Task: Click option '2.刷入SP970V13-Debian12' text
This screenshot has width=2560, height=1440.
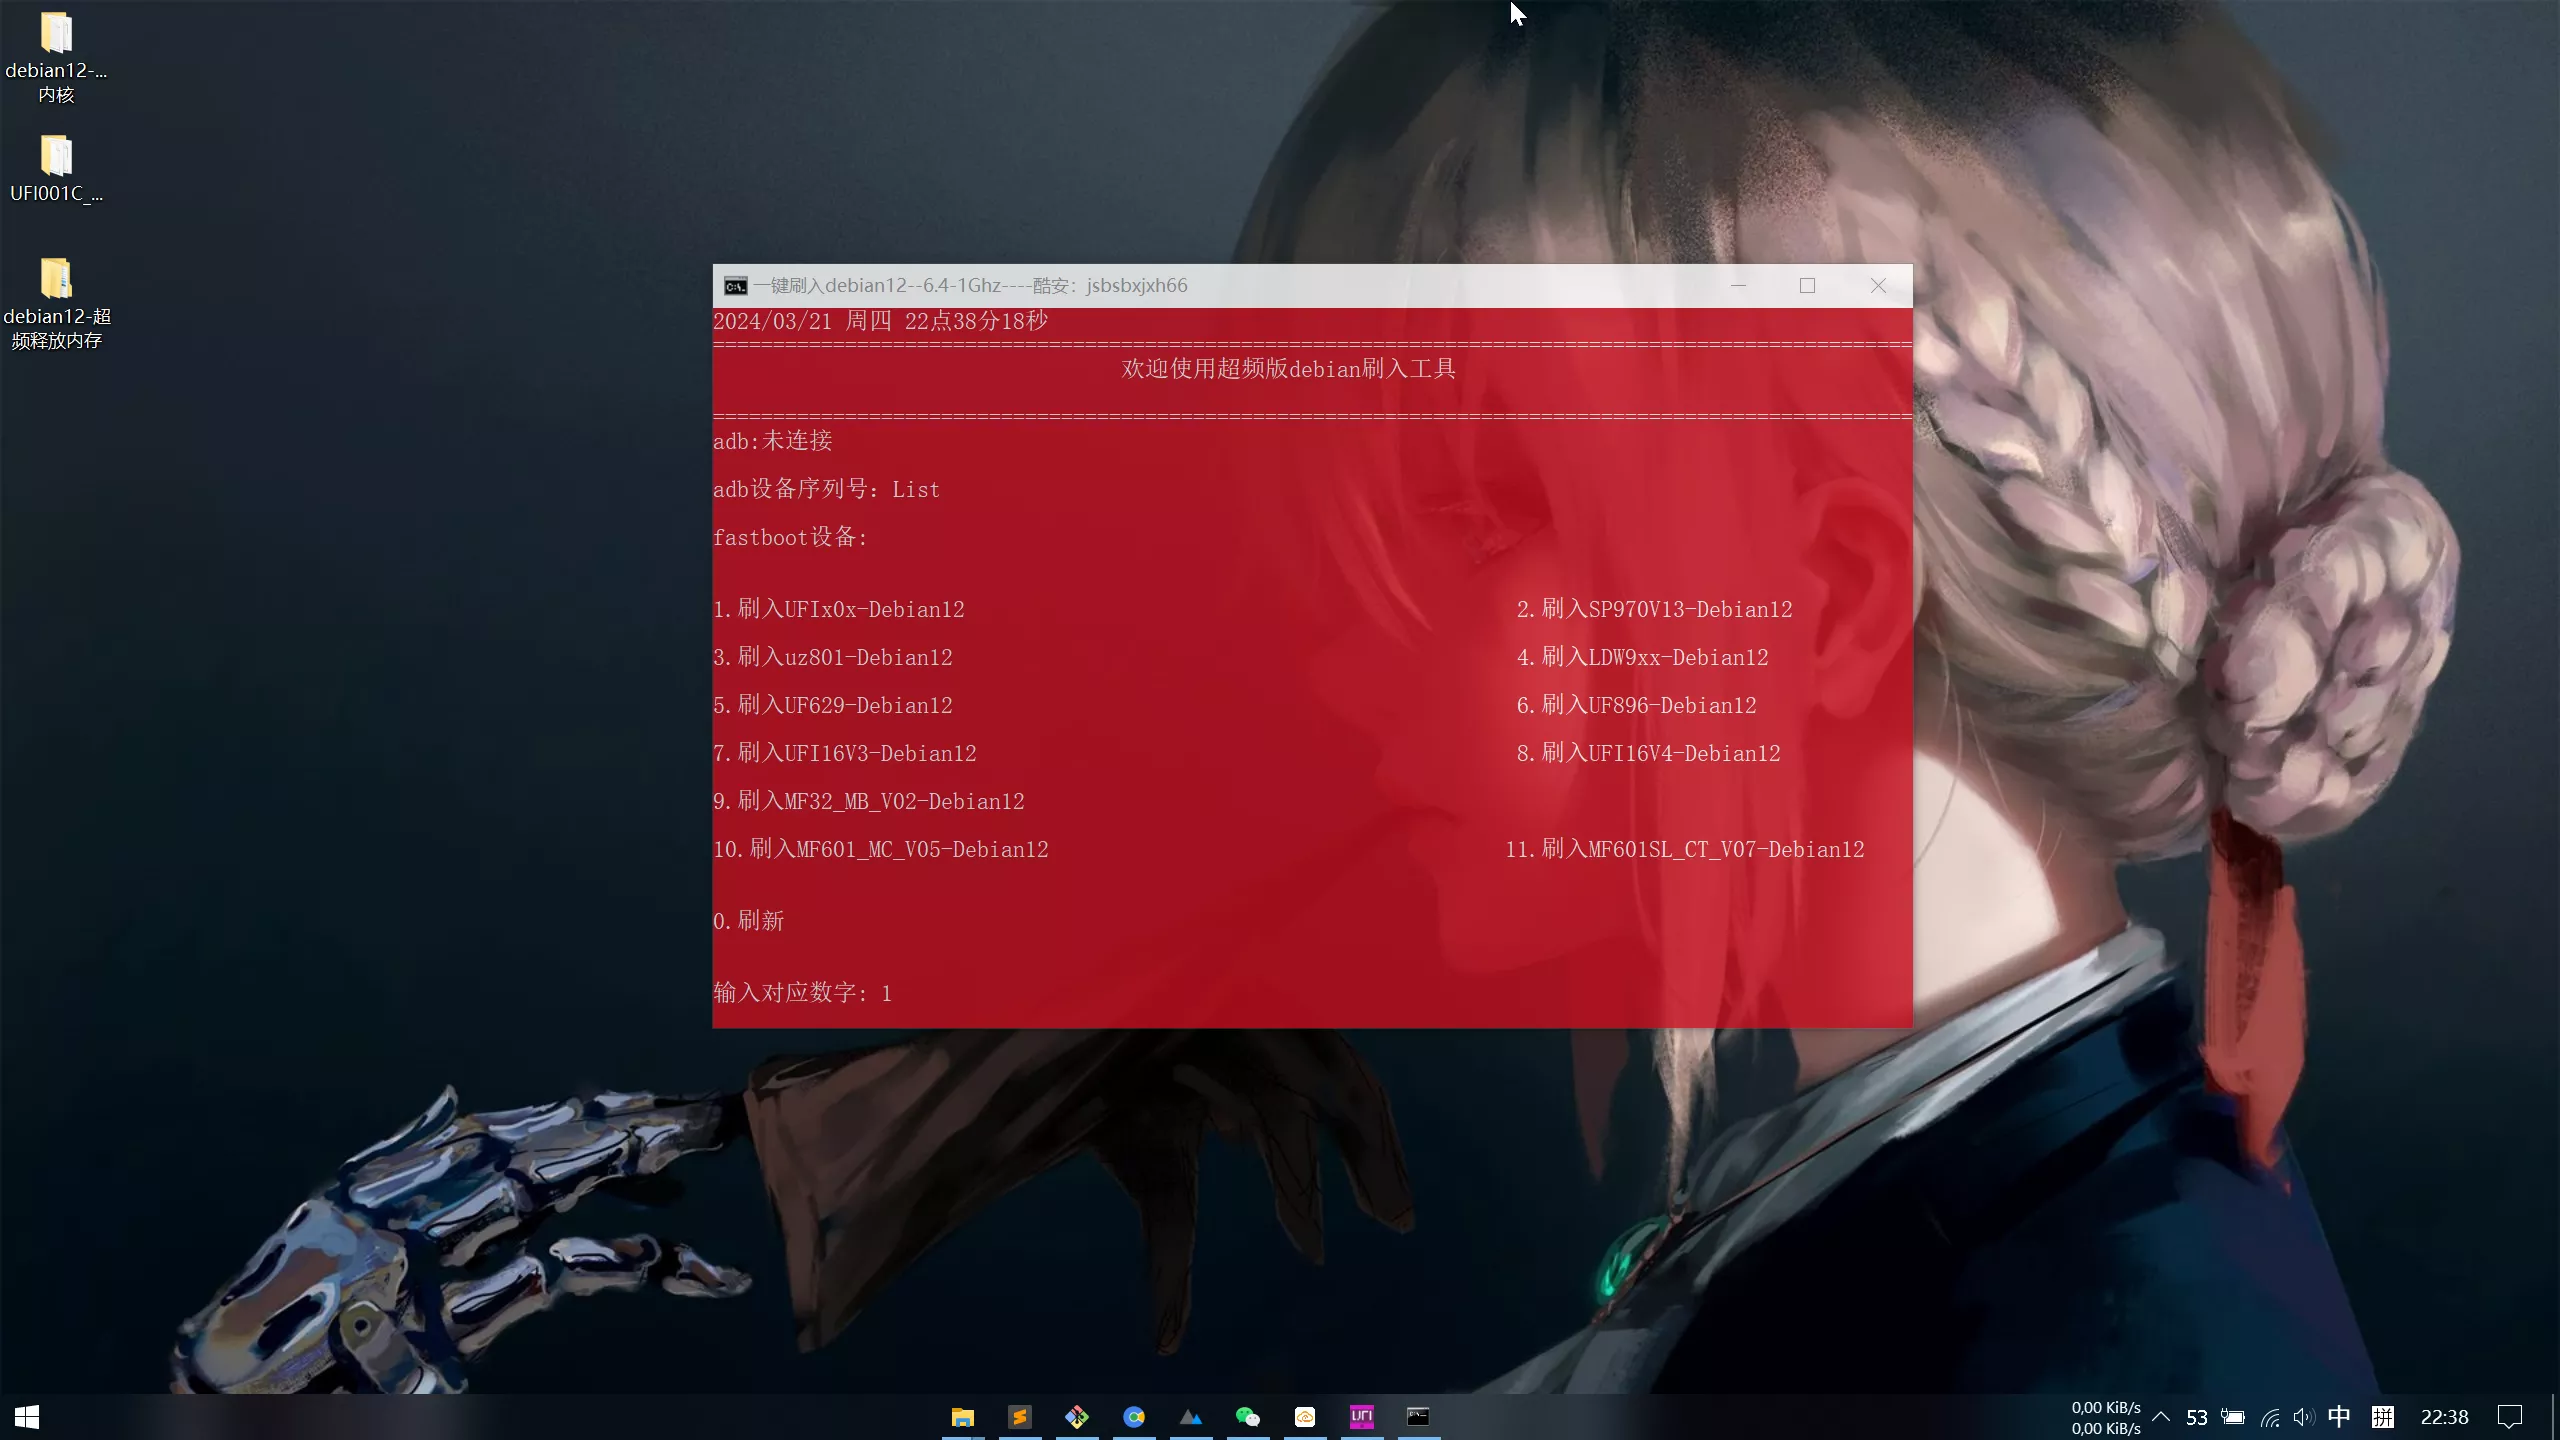Action: click(x=1655, y=609)
